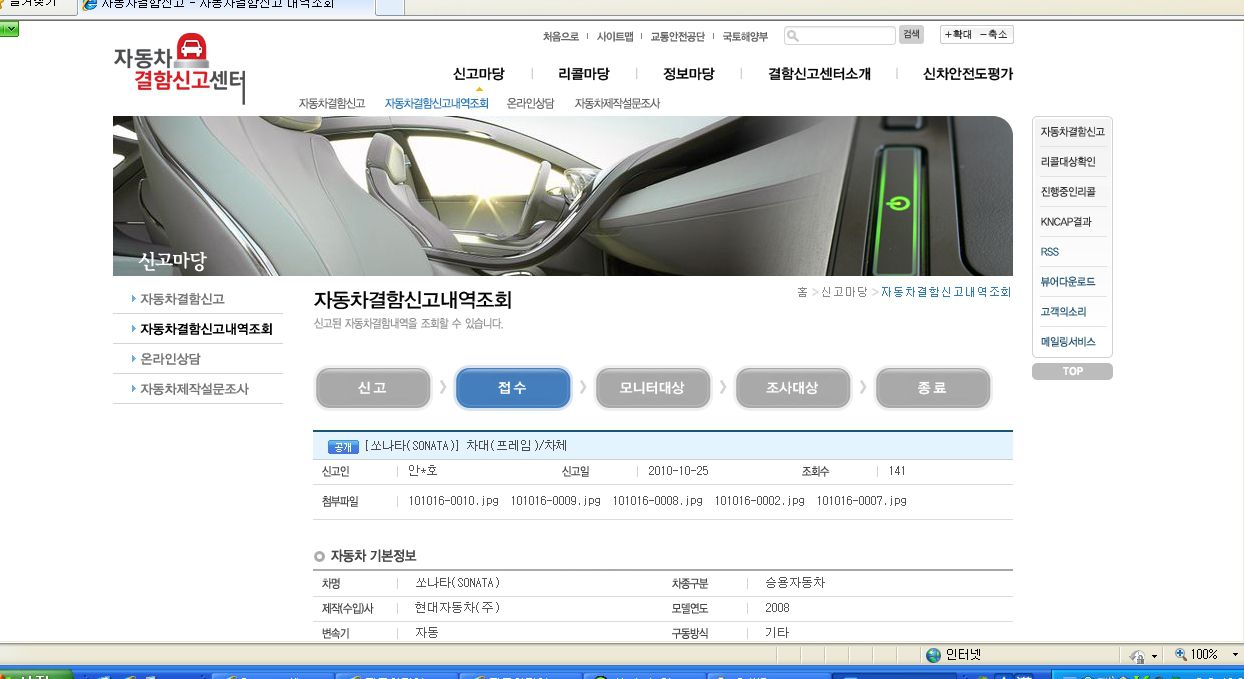Select highlighted 자동차결함신고내역조회 in the top submenu

point(436,103)
